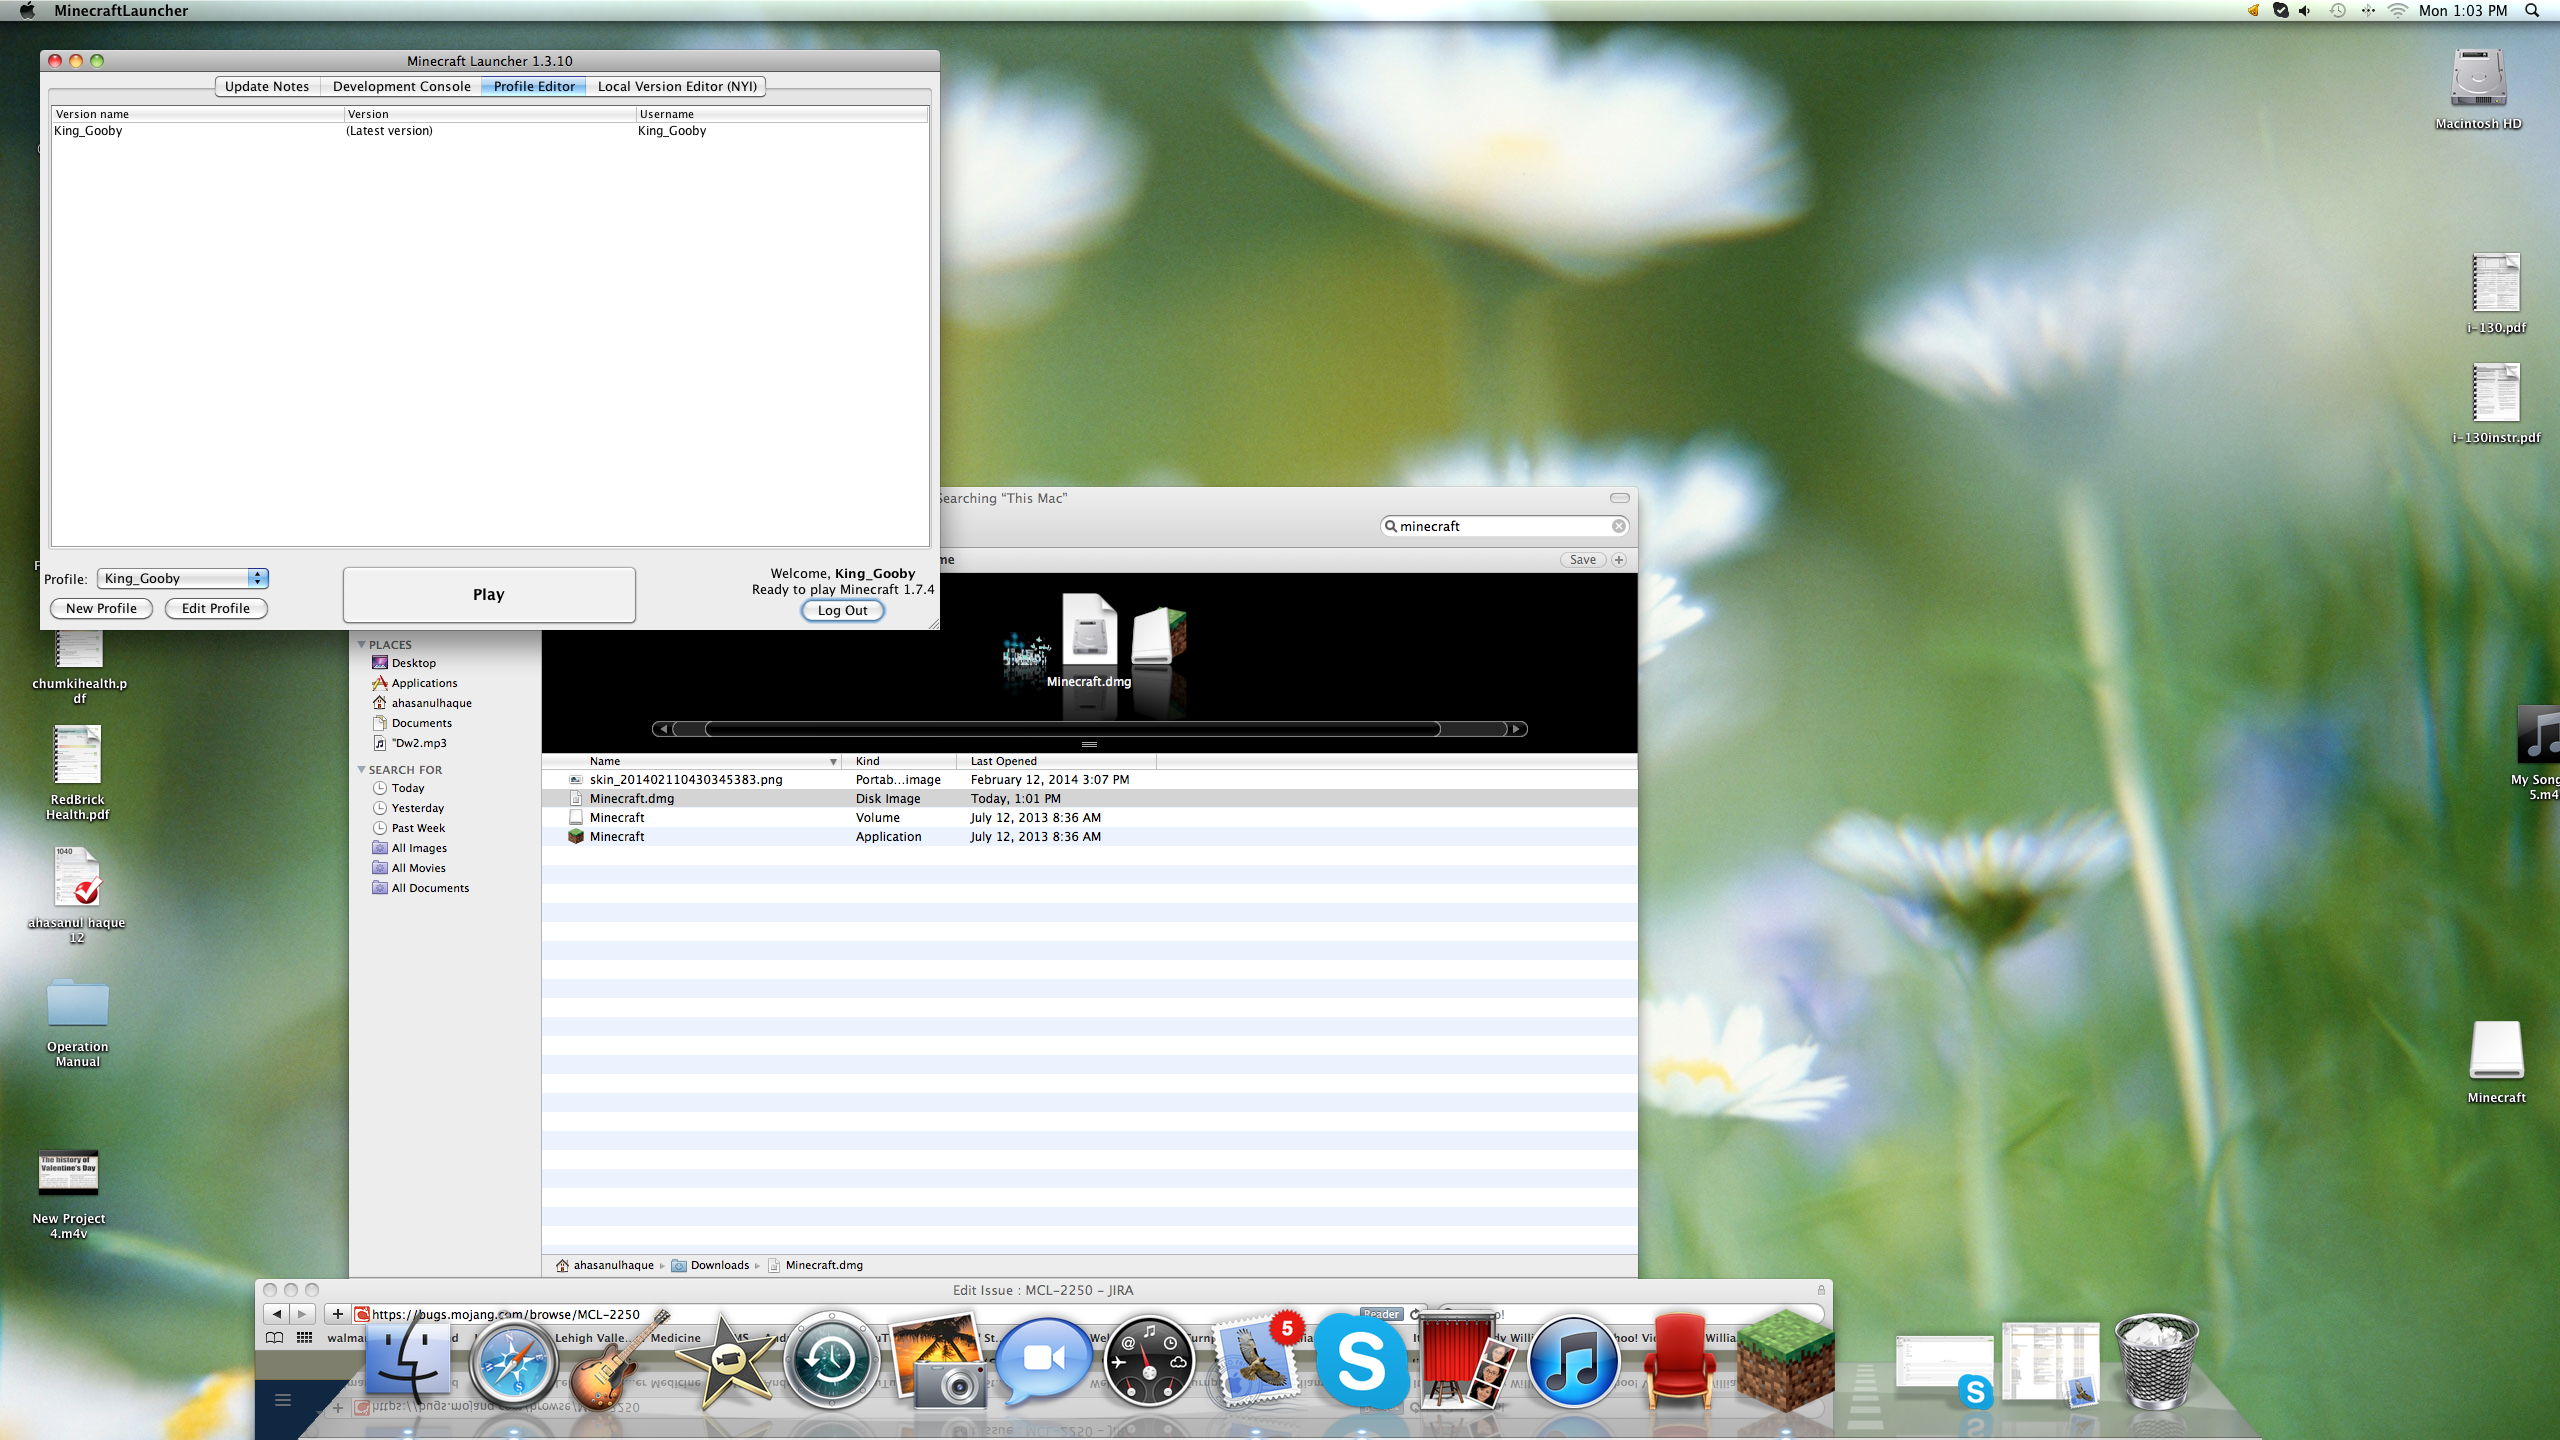
Task: Click the Cover Flow horizontal scrollbar thumb
Action: coord(1072,729)
